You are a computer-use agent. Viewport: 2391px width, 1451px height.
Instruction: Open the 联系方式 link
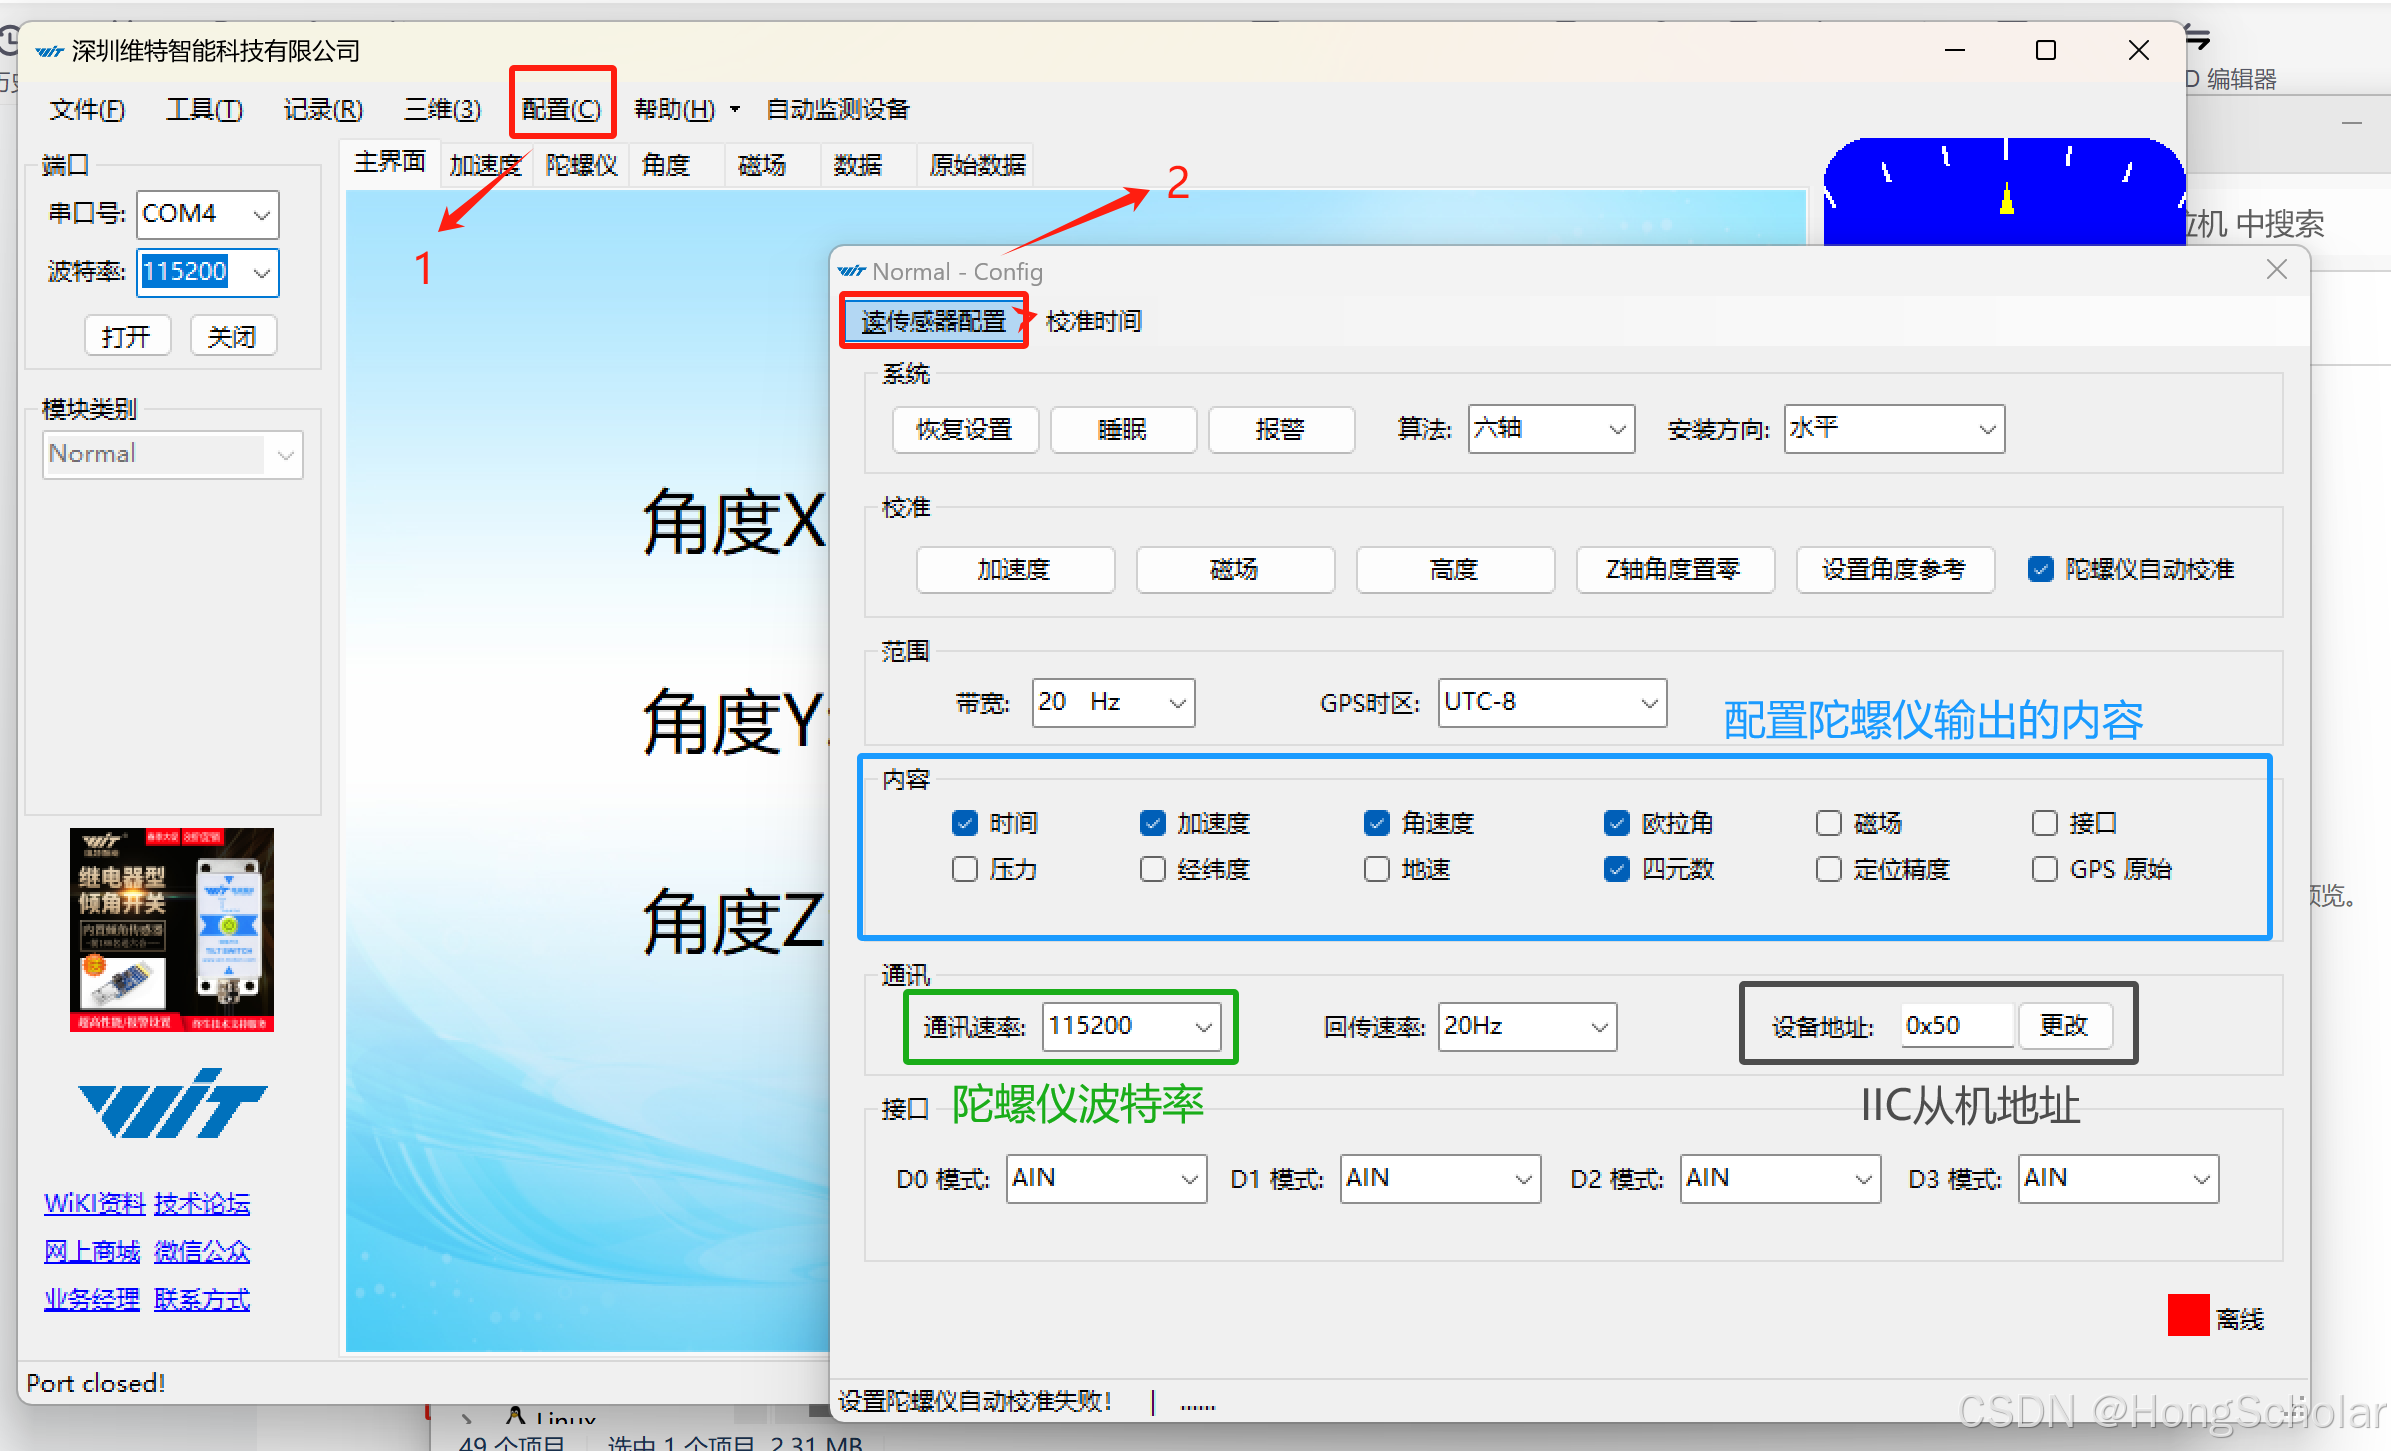tap(202, 1299)
